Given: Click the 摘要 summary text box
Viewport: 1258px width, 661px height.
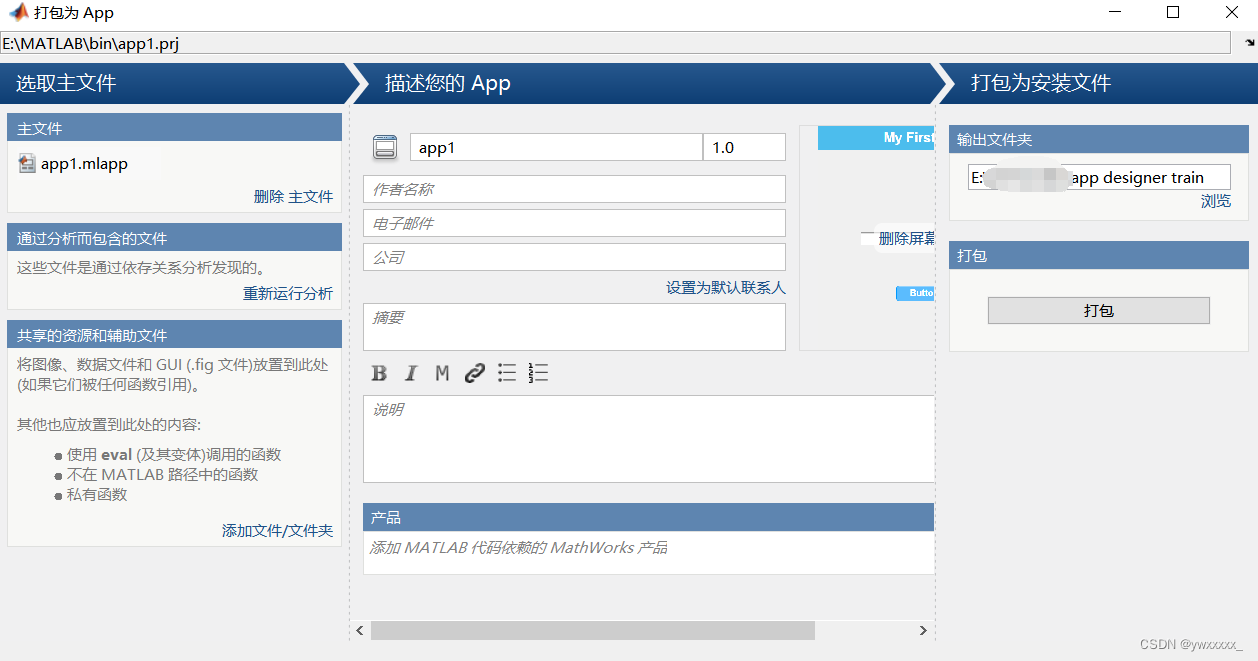Looking at the screenshot, I should 574,327.
